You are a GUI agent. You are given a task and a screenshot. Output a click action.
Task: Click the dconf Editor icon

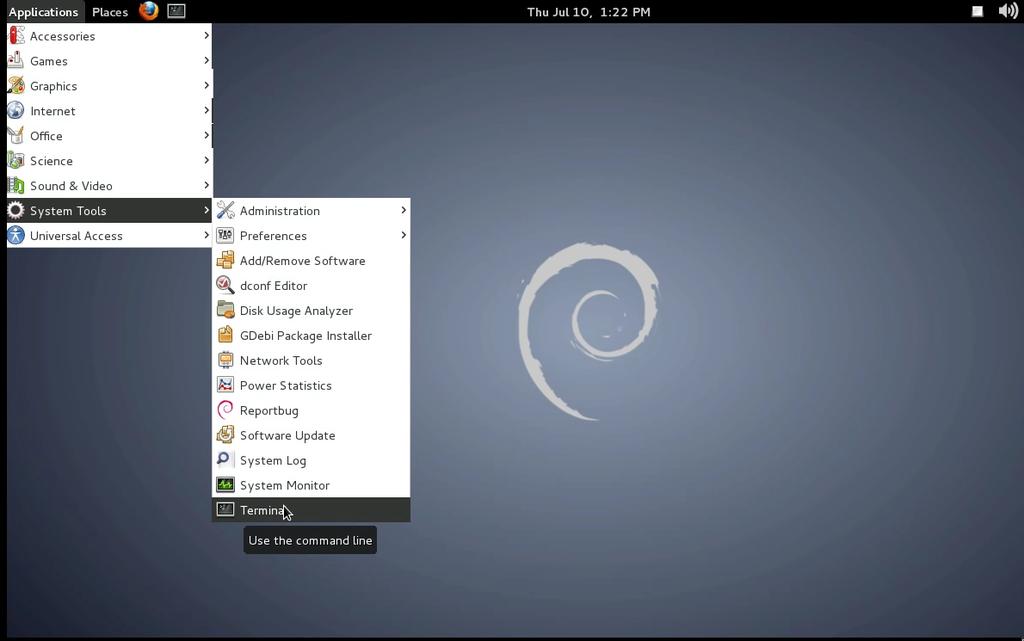pos(225,285)
